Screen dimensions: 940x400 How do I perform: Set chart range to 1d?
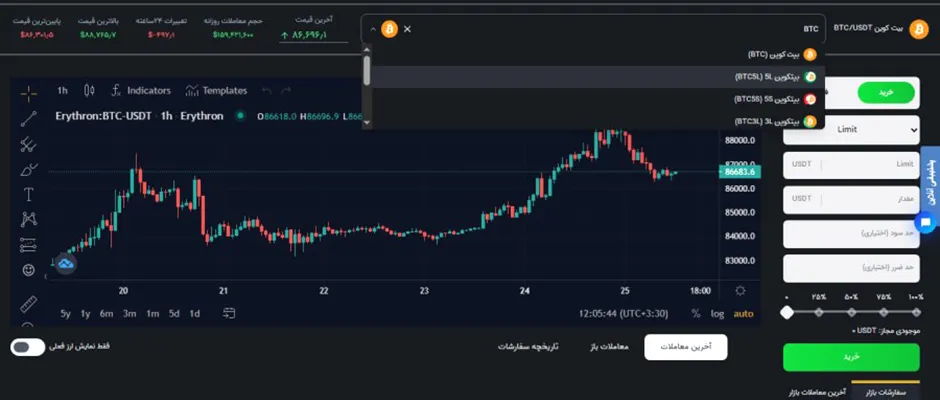click(x=194, y=313)
